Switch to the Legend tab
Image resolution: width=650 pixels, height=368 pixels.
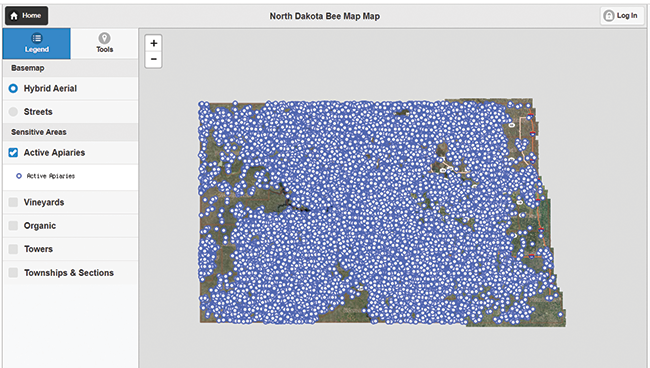pyautogui.click(x=36, y=44)
